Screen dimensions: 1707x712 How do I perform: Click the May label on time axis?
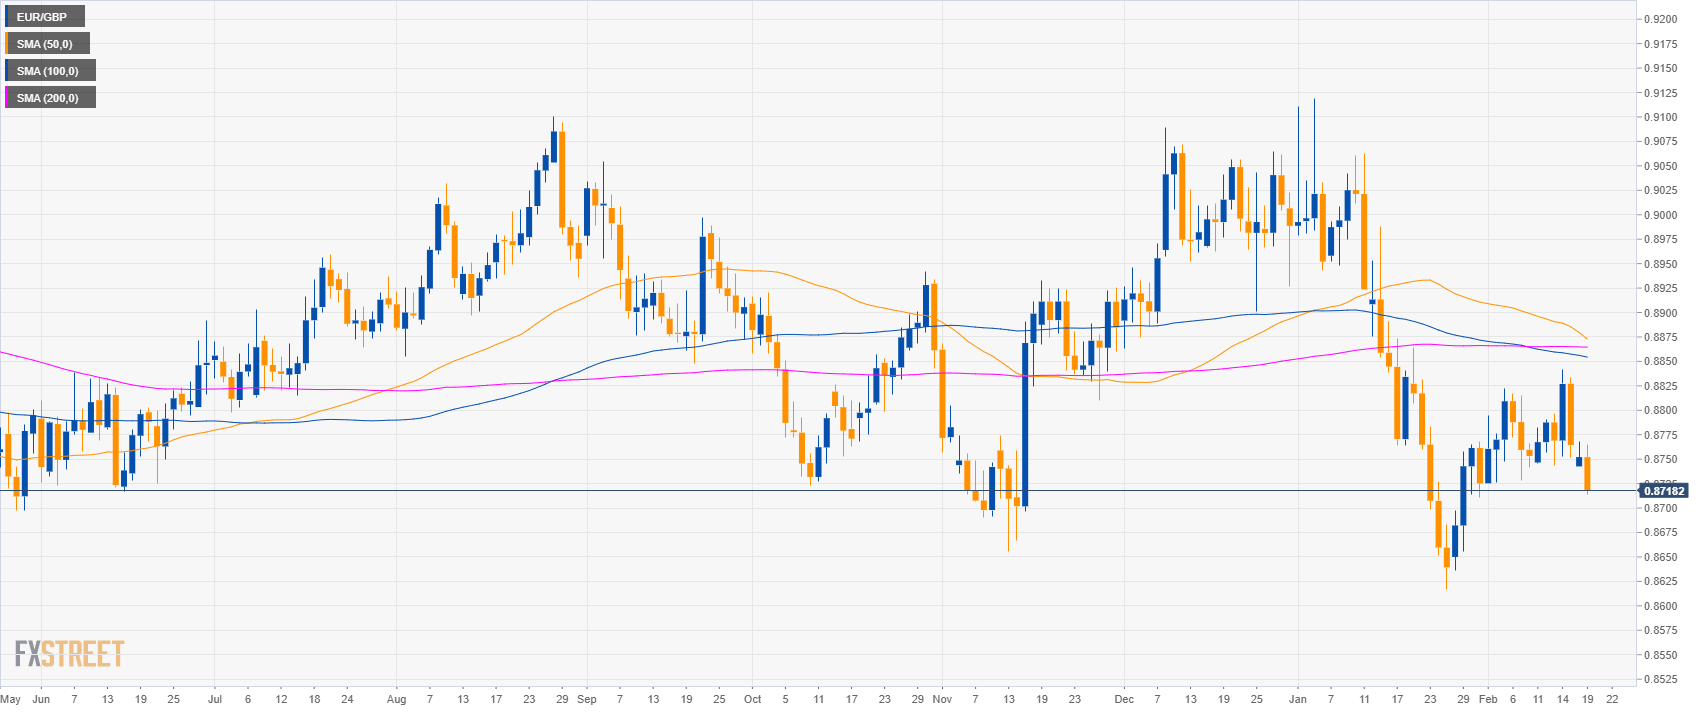click(x=11, y=699)
